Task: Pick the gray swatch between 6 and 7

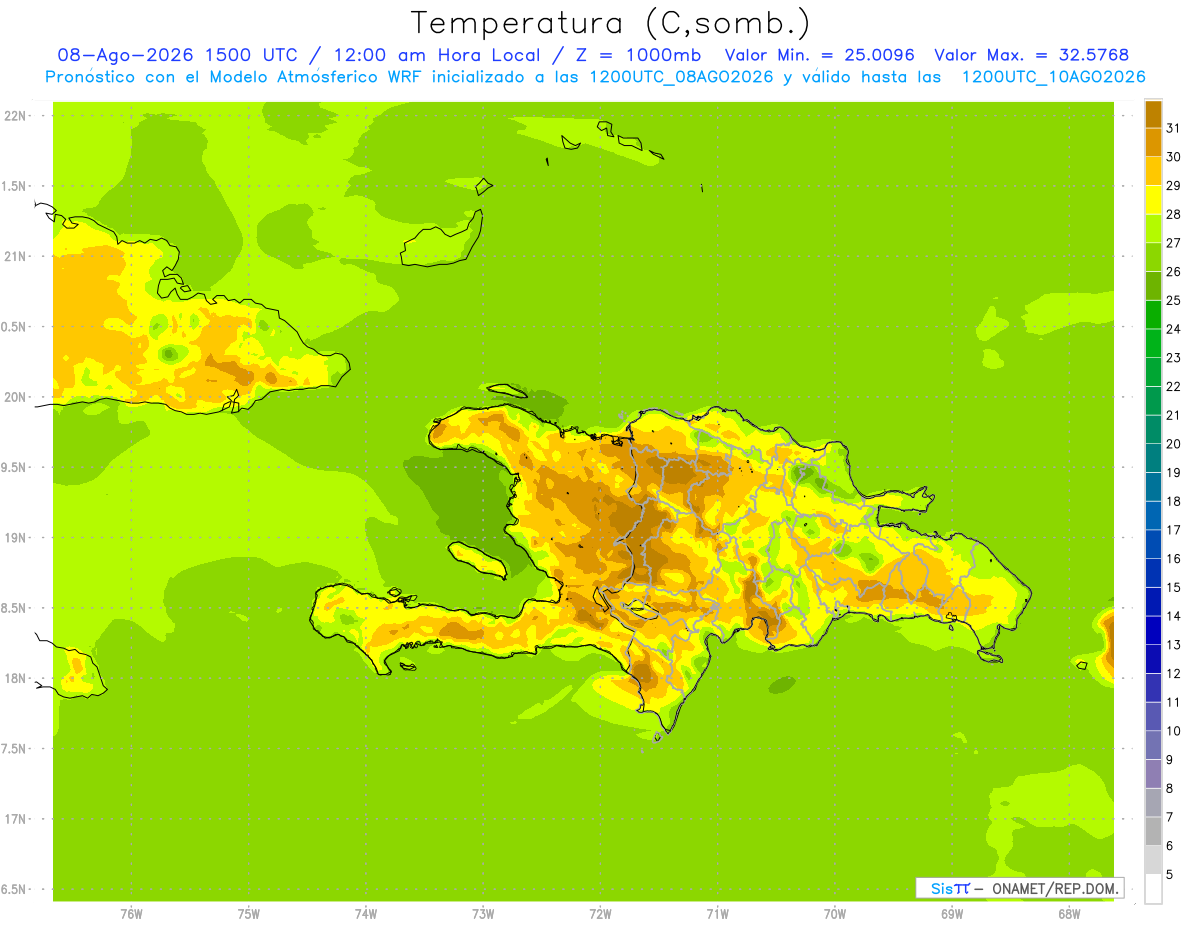Action: (x=1153, y=831)
